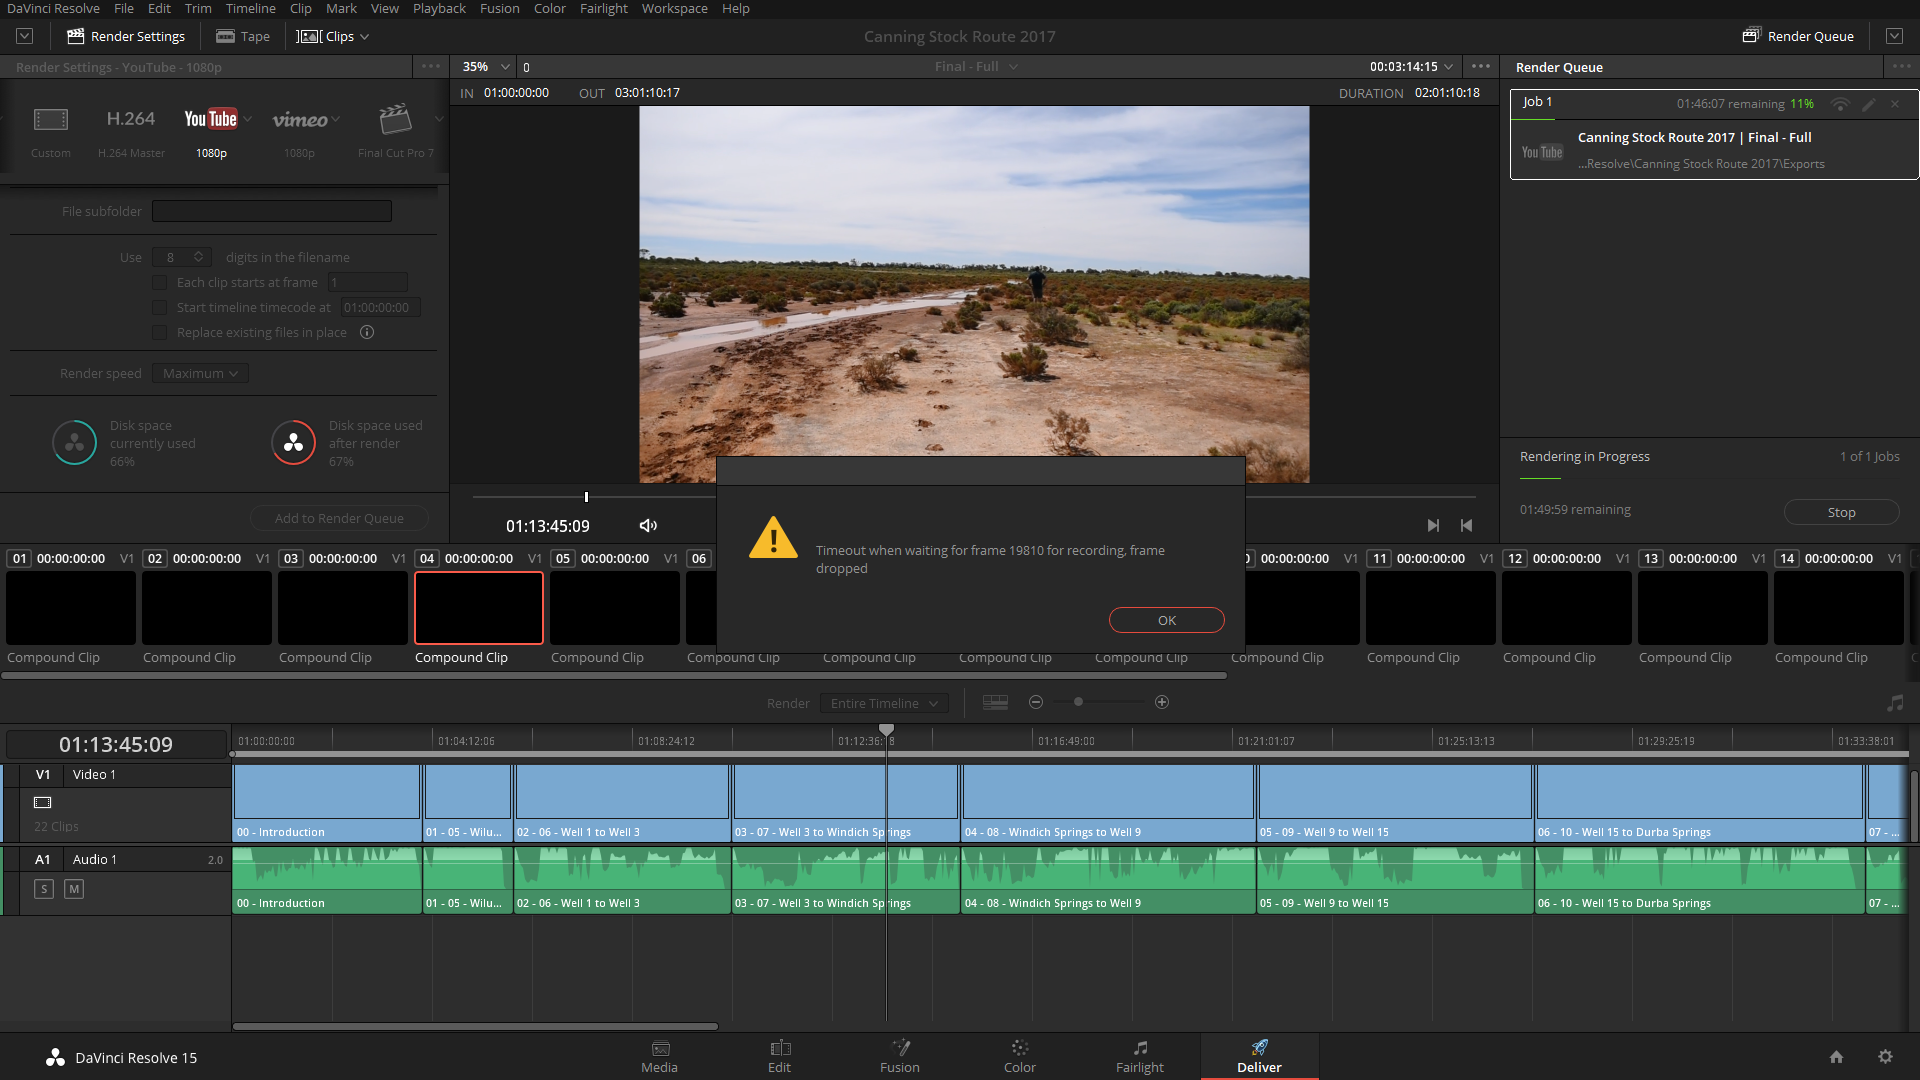Adjust the timeline zoom slider

[1078, 703]
